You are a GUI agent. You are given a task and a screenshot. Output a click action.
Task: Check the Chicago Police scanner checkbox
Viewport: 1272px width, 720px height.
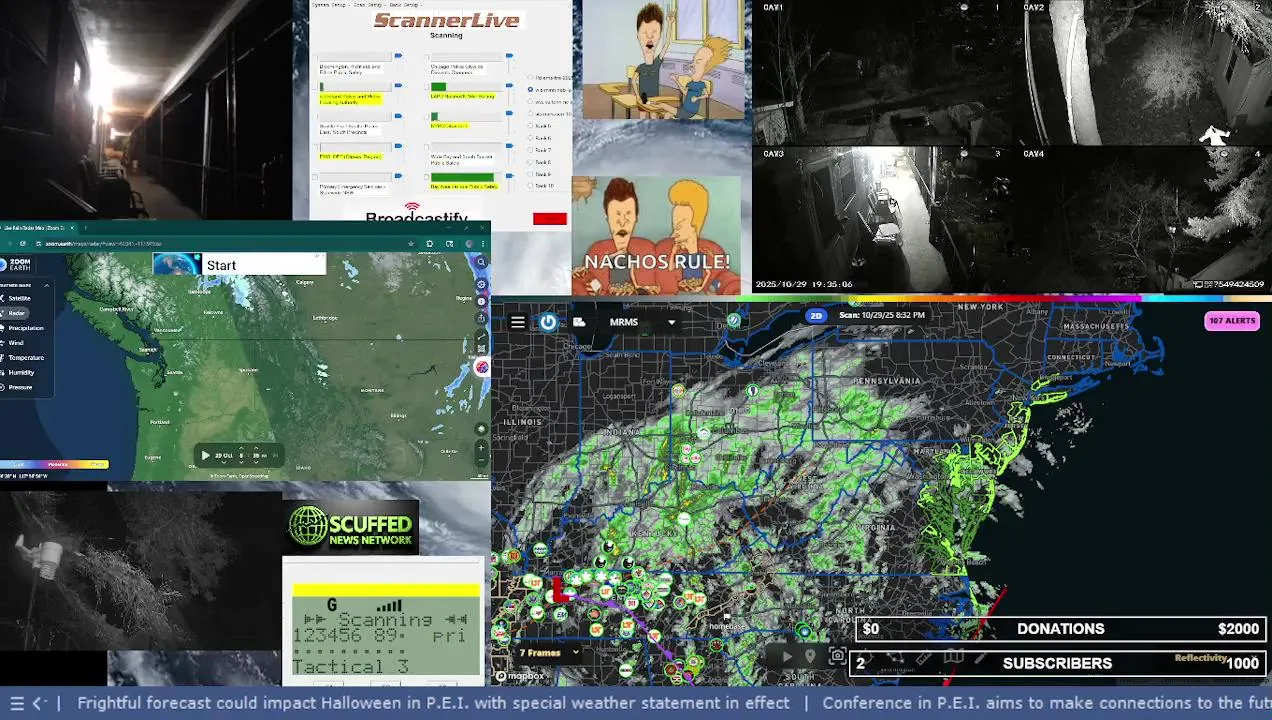(427, 57)
